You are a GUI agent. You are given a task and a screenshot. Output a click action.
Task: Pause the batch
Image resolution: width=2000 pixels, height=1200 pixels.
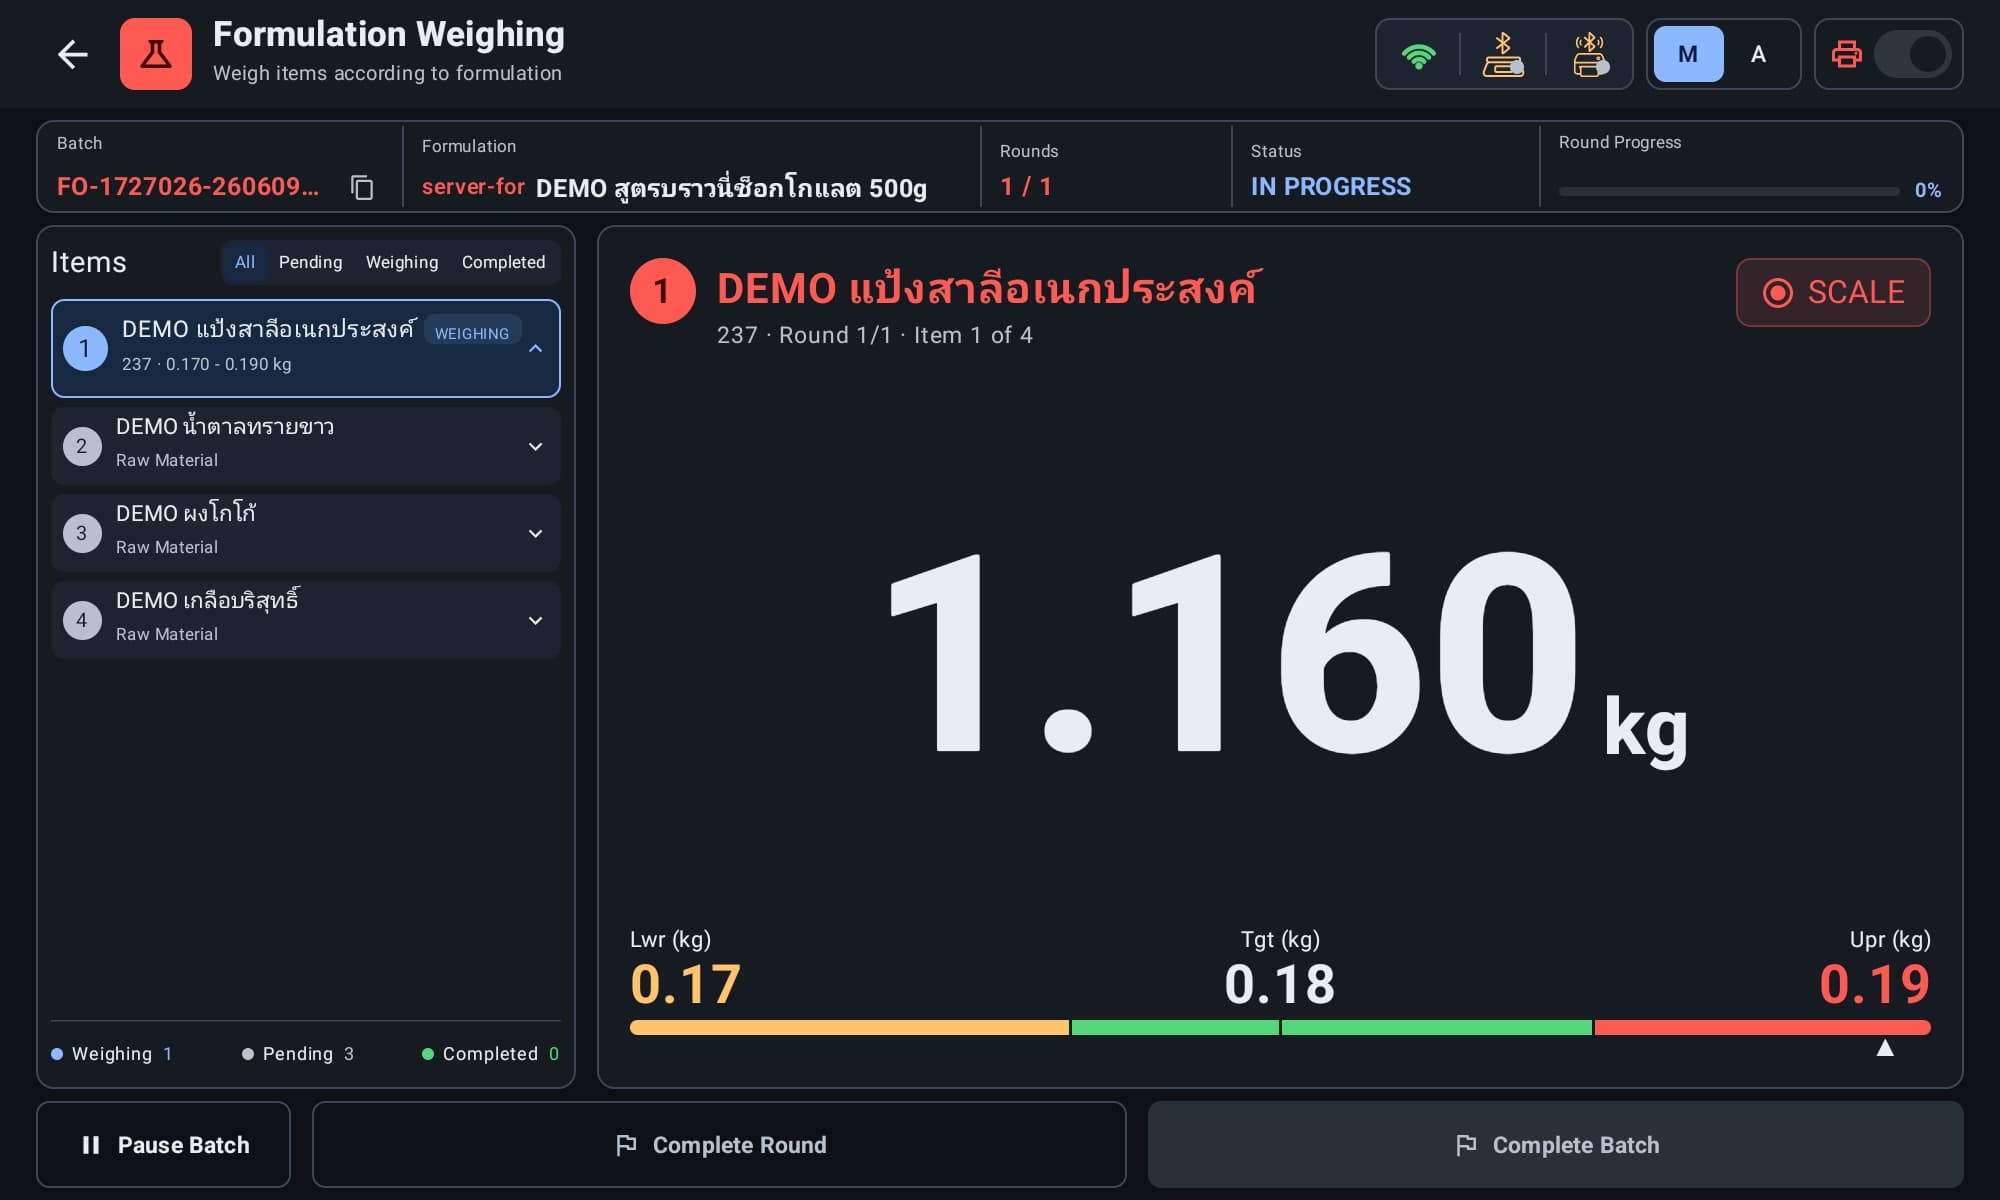[163, 1144]
